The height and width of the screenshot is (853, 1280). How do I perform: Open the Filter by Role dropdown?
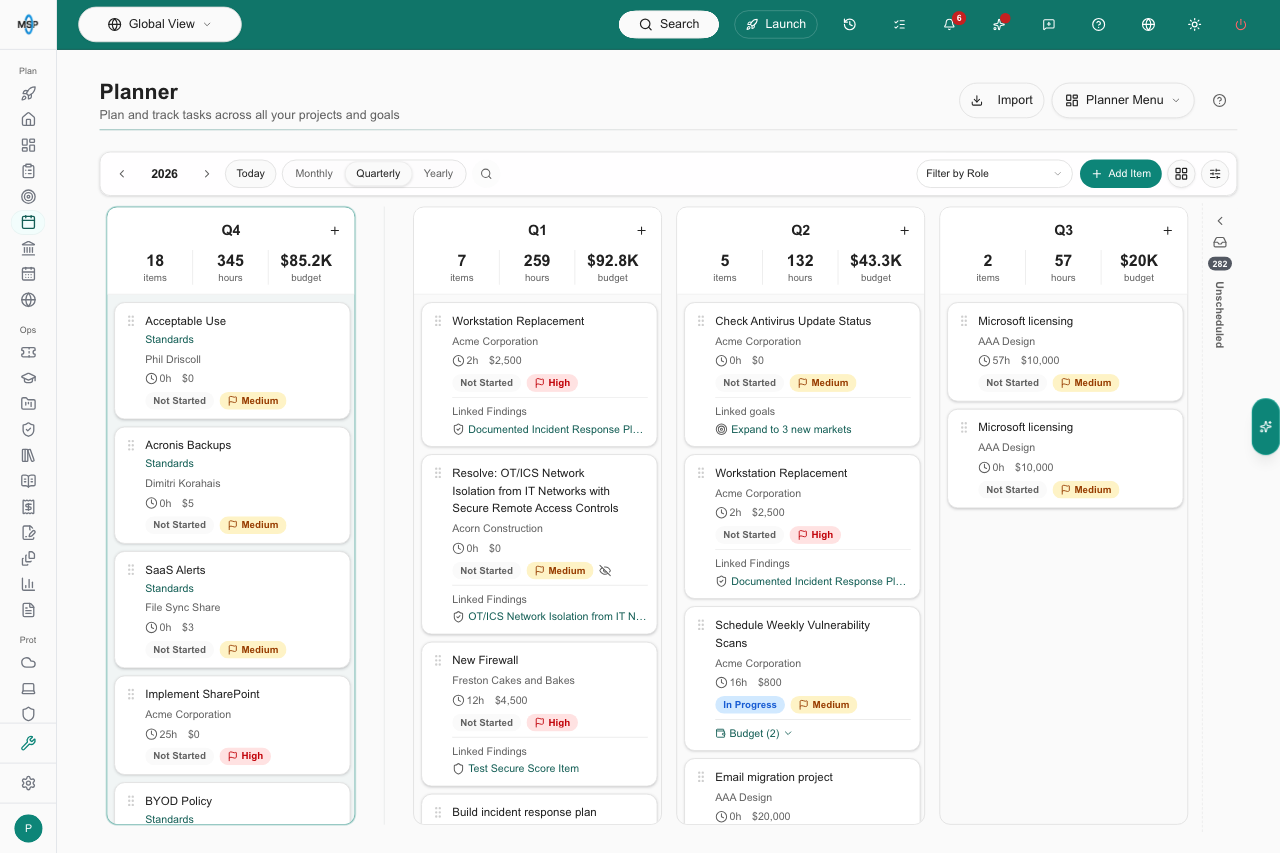994,174
